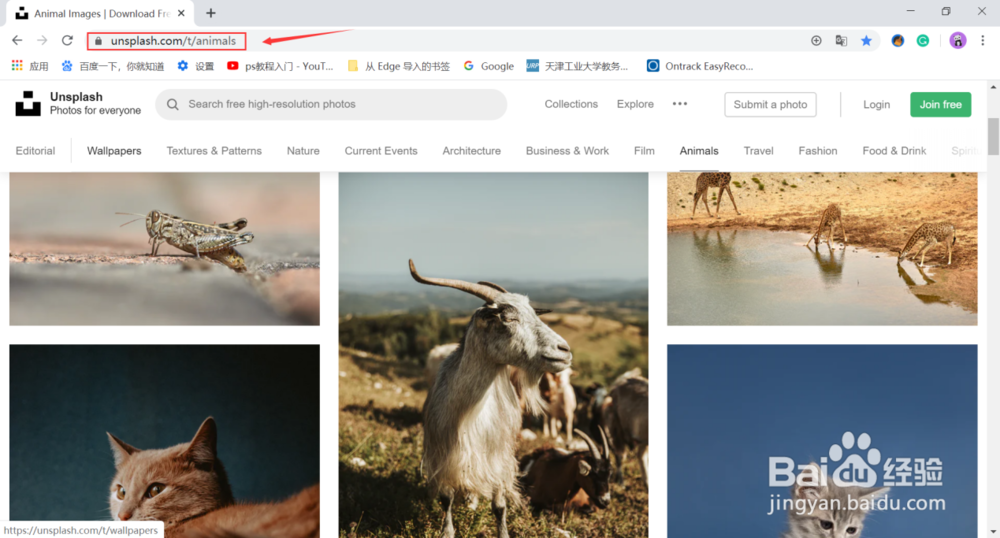This screenshot has width=1000, height=538.
Task: Open the Ontrack EasyReco bookmark
Action: 700,66
